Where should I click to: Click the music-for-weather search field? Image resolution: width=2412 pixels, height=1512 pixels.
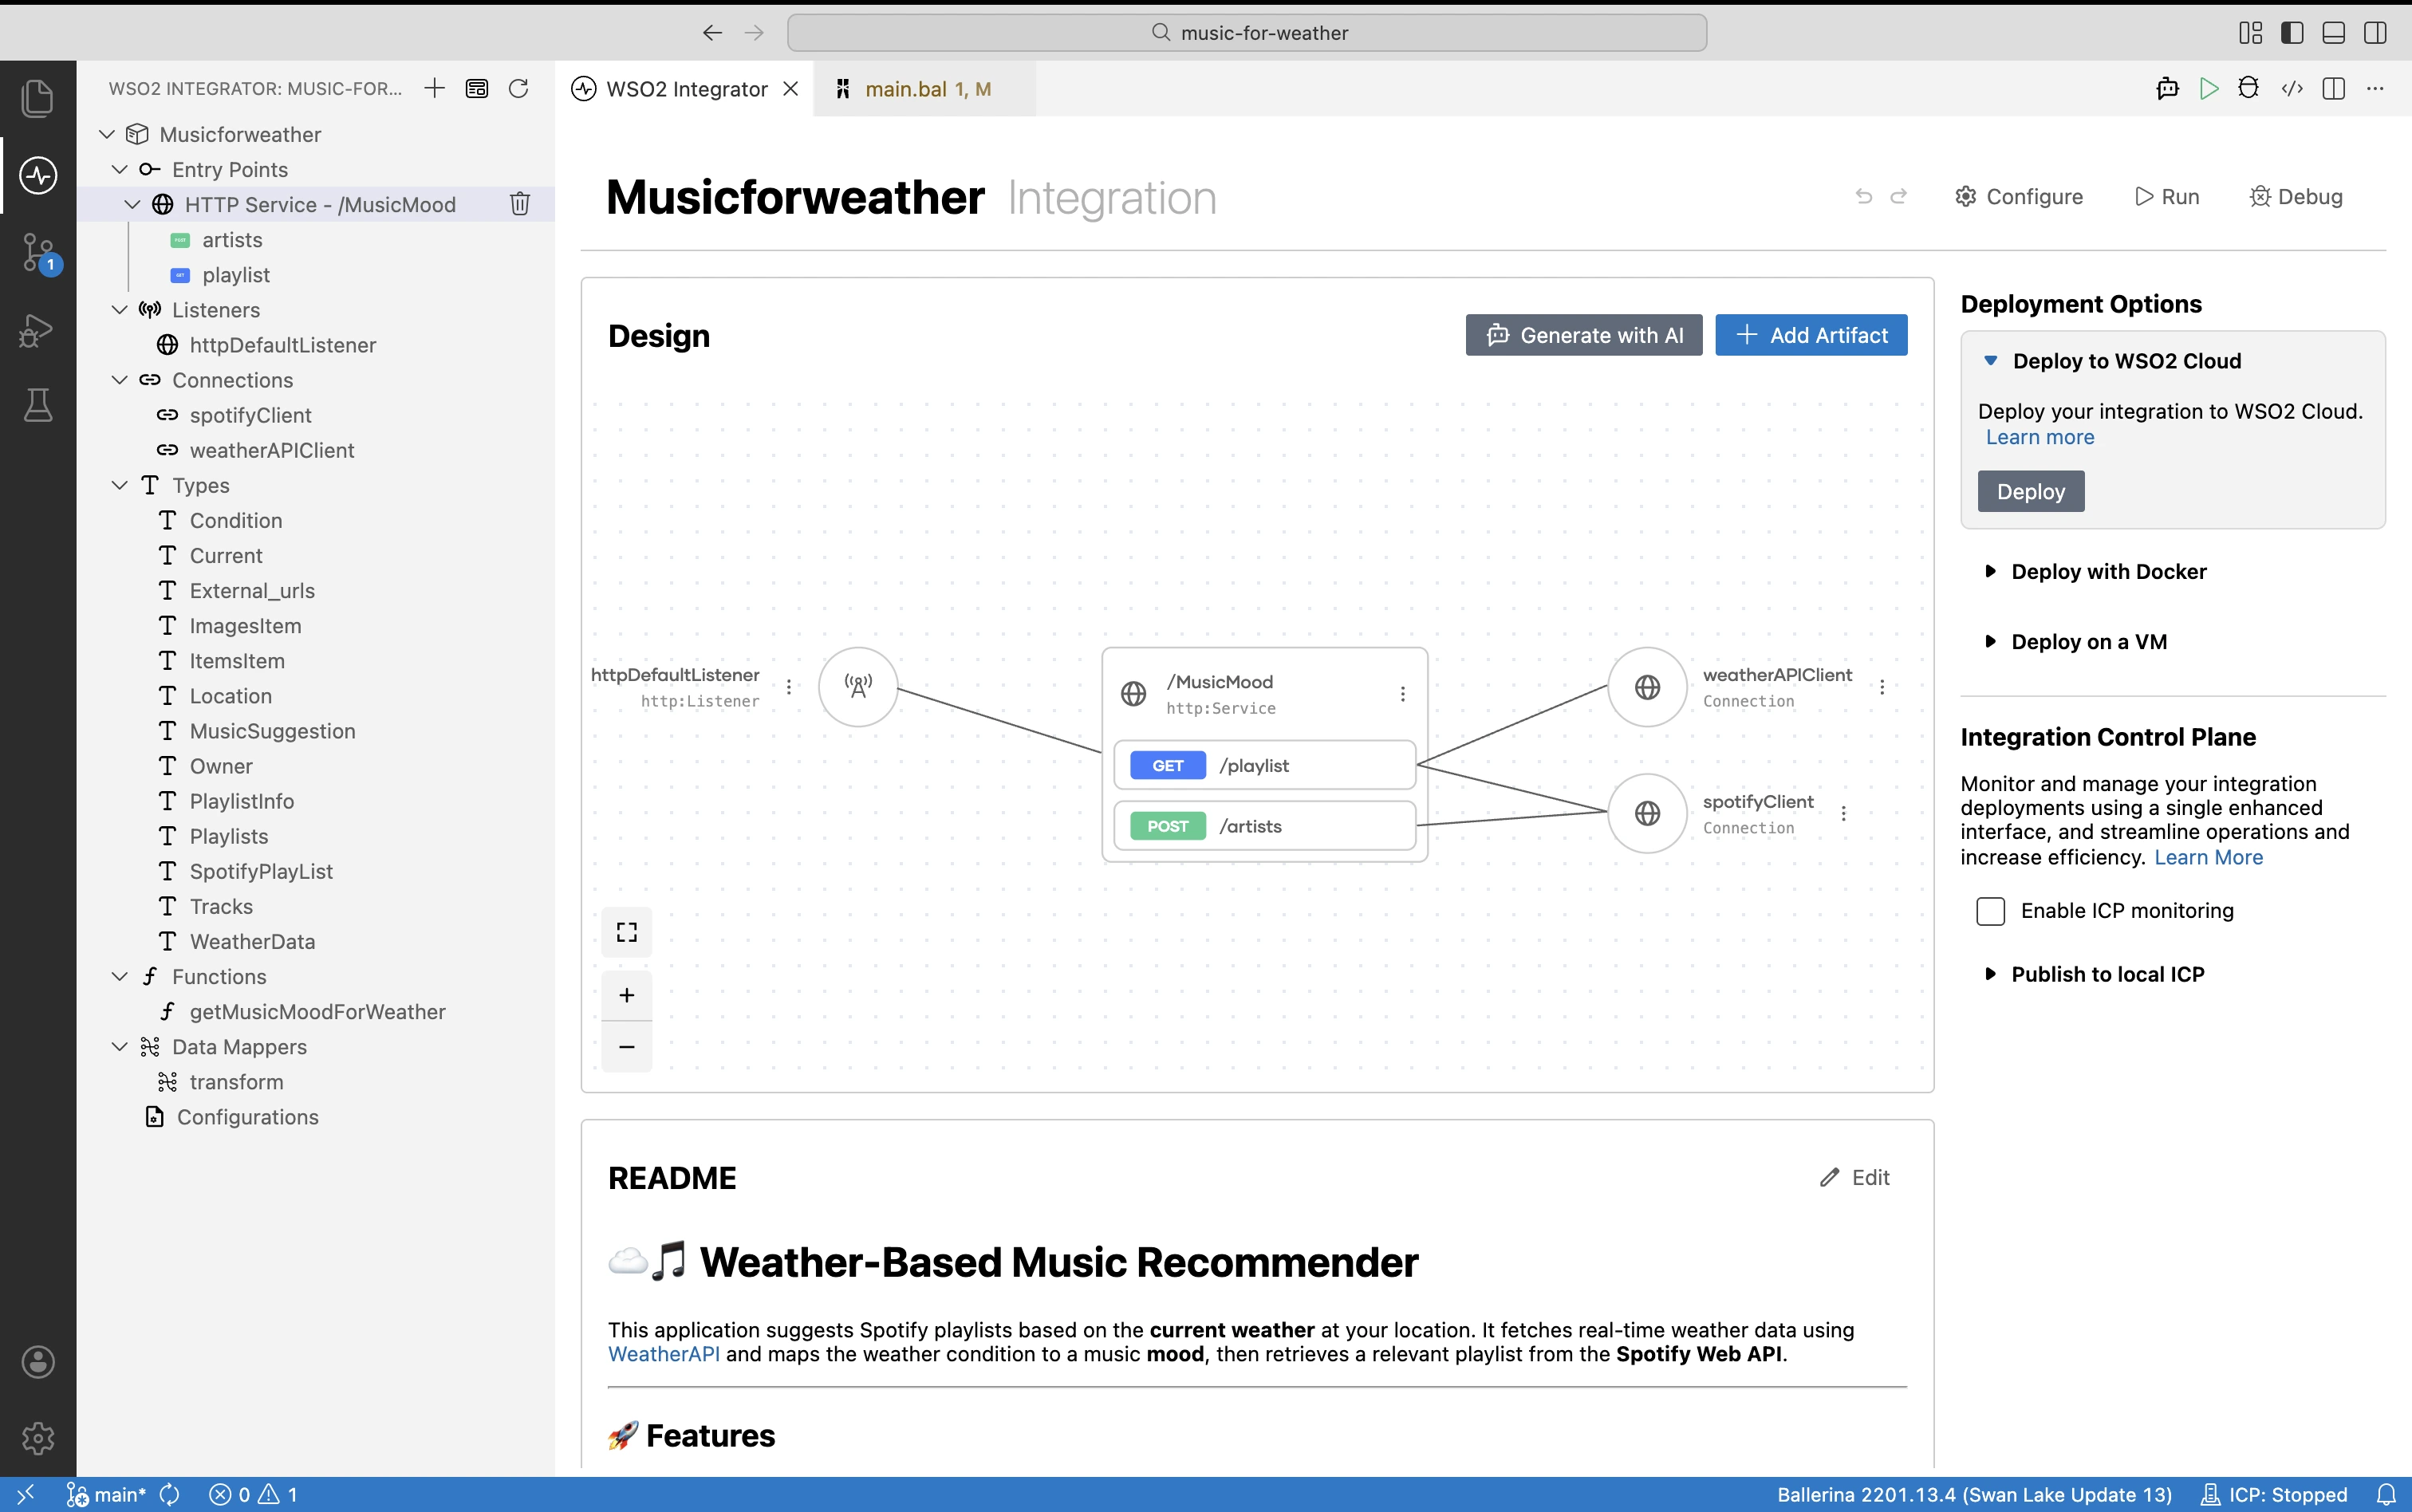(x=1247, y=33)
